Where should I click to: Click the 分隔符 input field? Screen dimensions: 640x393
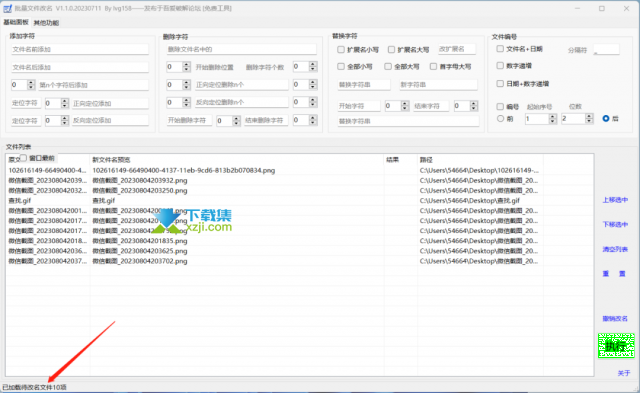coord(606,50)
